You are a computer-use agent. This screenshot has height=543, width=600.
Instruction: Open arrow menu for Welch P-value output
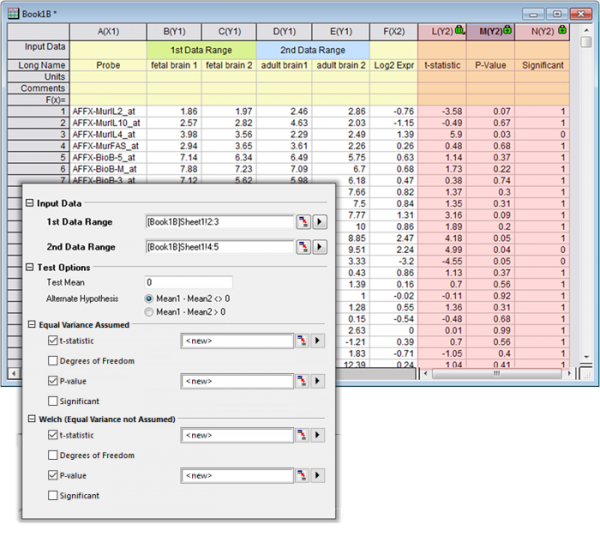tap(318, 476)
